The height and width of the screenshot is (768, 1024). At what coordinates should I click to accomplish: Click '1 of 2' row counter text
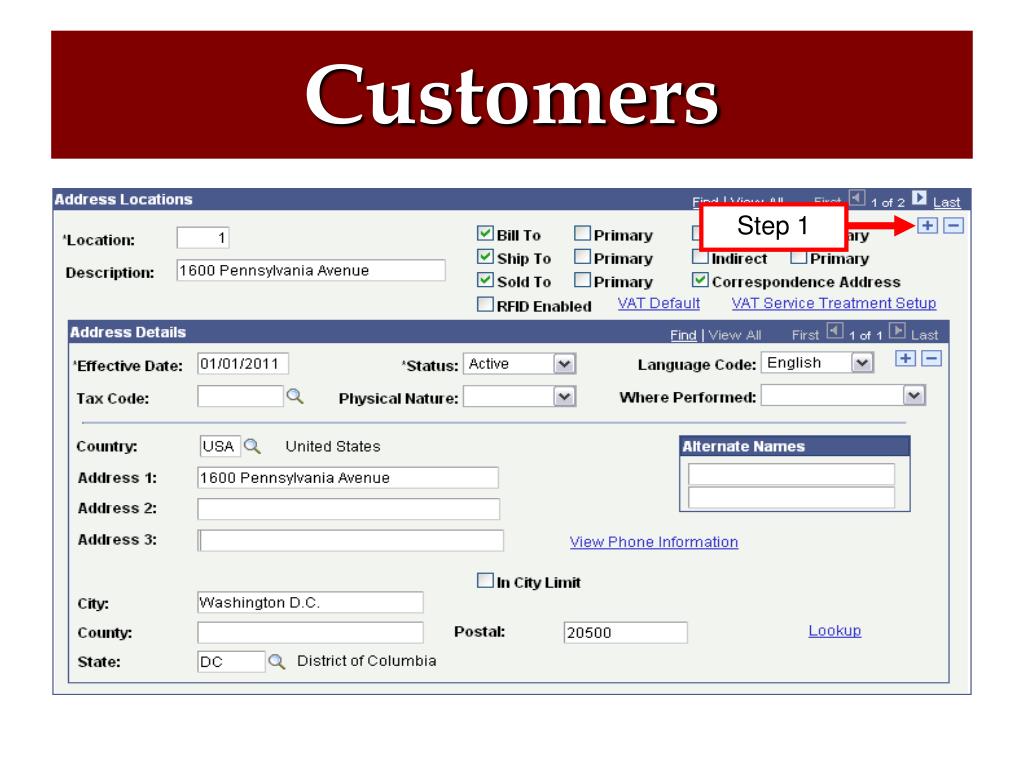click(888, 202)
